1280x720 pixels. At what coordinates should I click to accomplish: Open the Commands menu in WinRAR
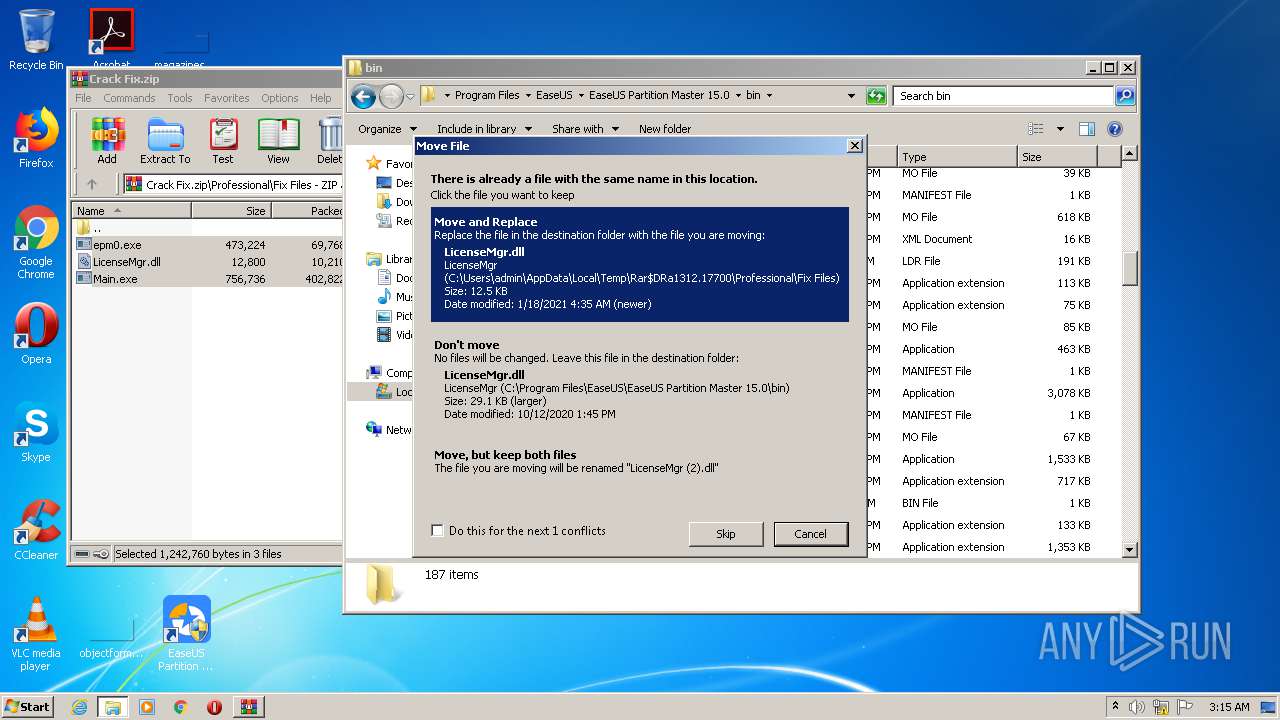(129, 98)
